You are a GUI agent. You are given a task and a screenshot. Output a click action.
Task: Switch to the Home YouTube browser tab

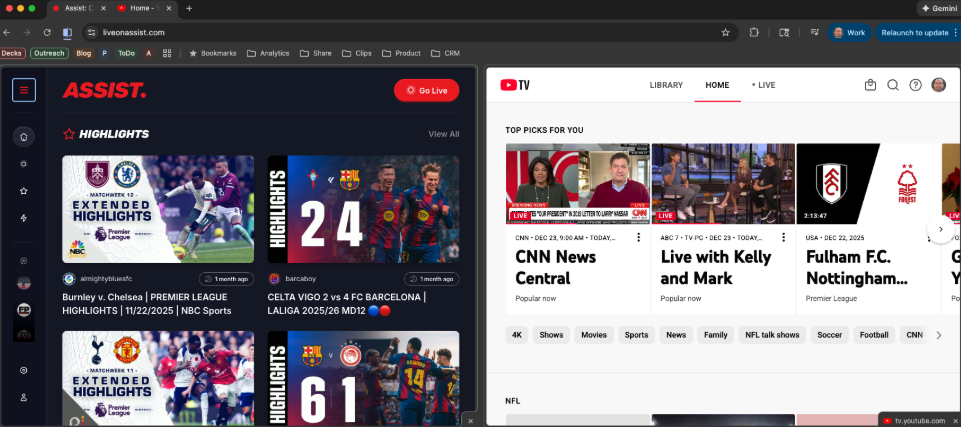click(x=143, y=8)
